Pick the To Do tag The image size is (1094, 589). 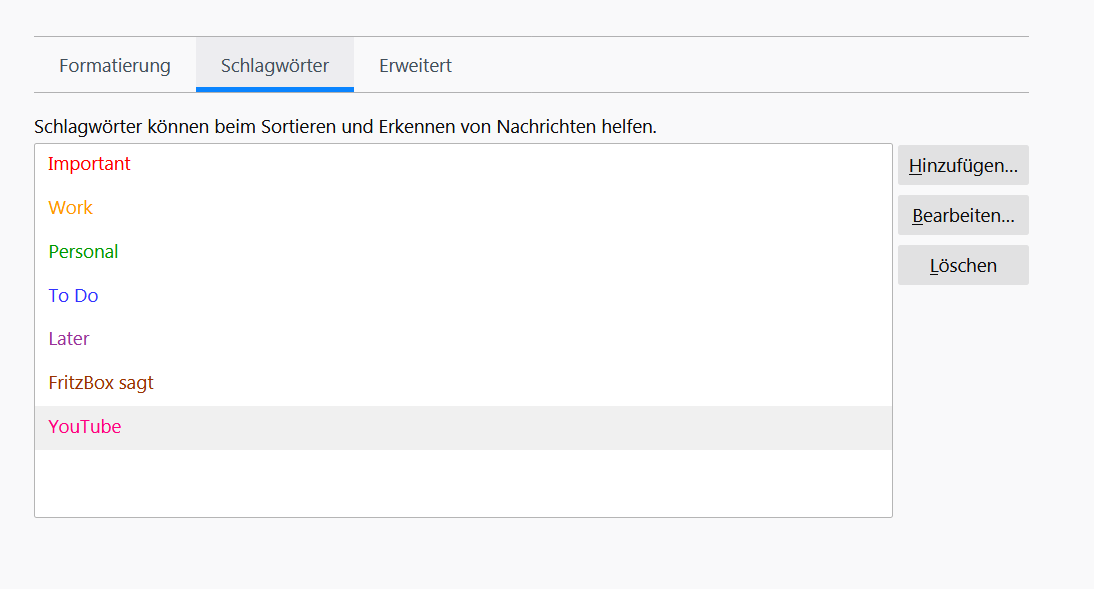point(73,296)
